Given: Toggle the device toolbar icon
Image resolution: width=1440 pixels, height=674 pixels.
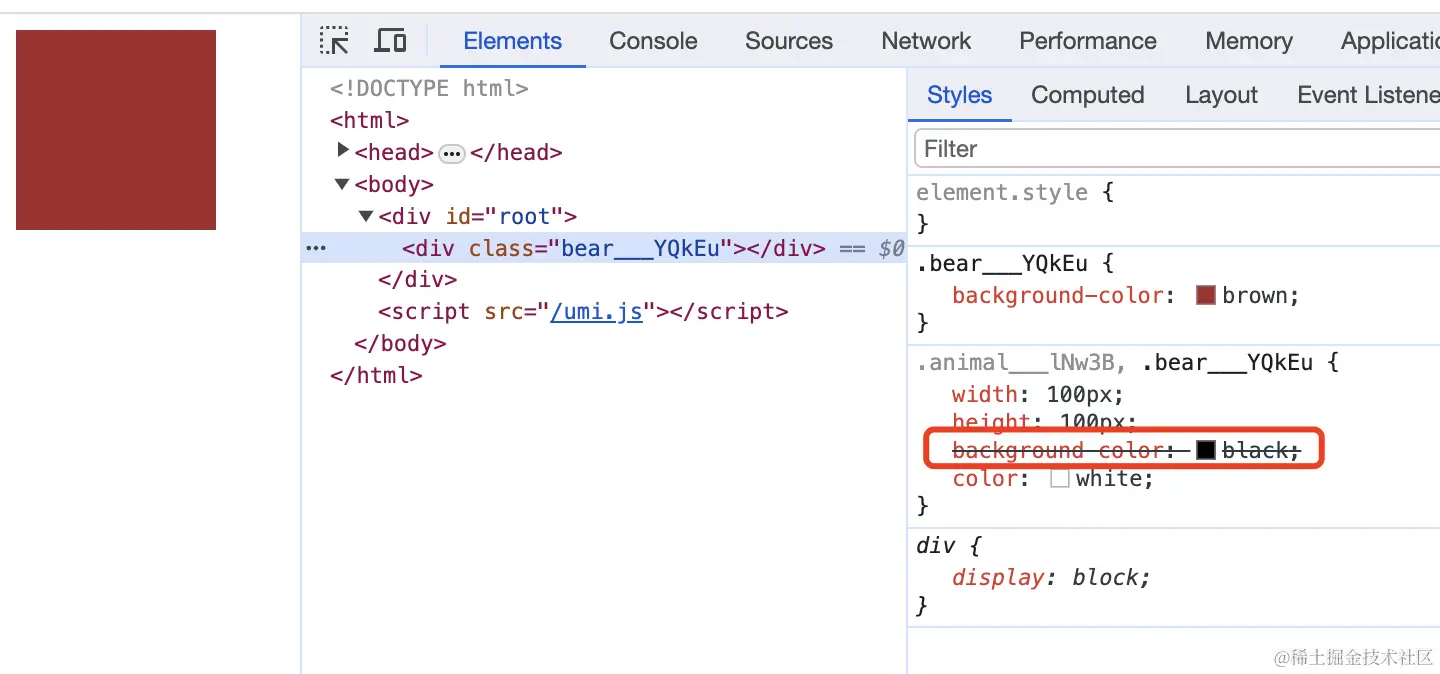Looking at the screenshot, I should point(390,41).
